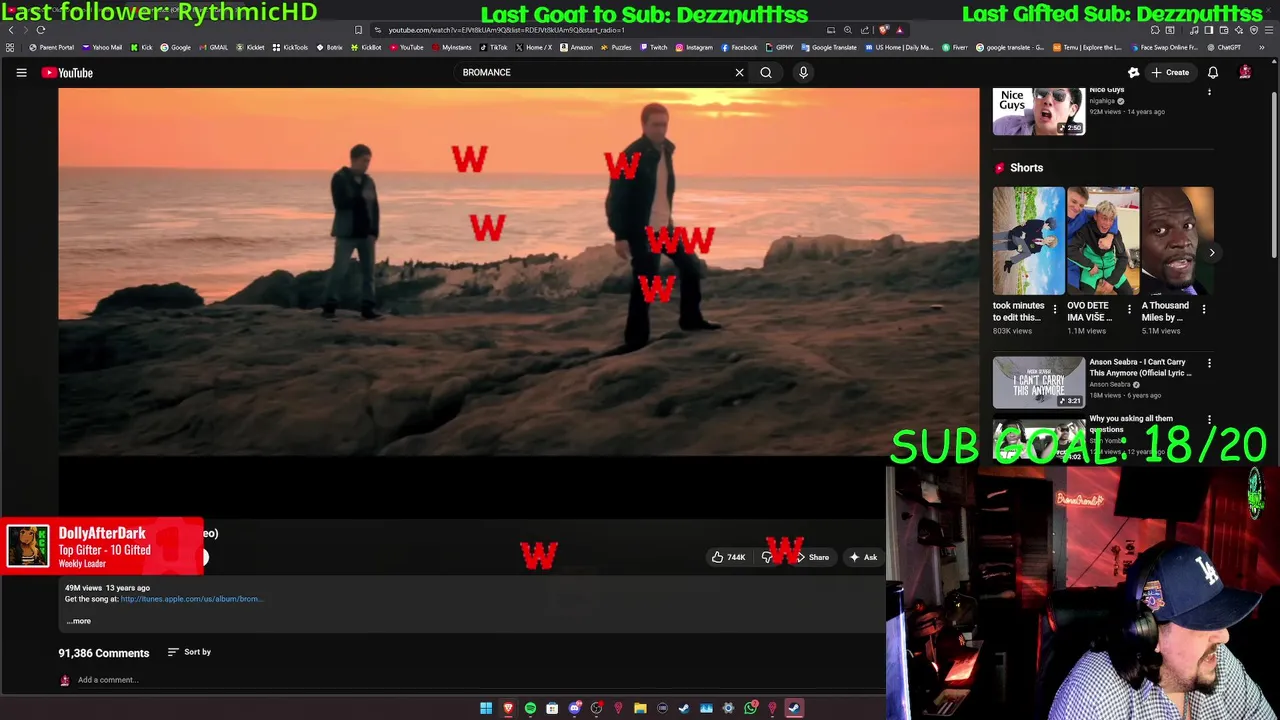Open Microsoft Store from the taskbar
Image resolution: width=1280 pixels, height=720 pixels.
(552, 708)
